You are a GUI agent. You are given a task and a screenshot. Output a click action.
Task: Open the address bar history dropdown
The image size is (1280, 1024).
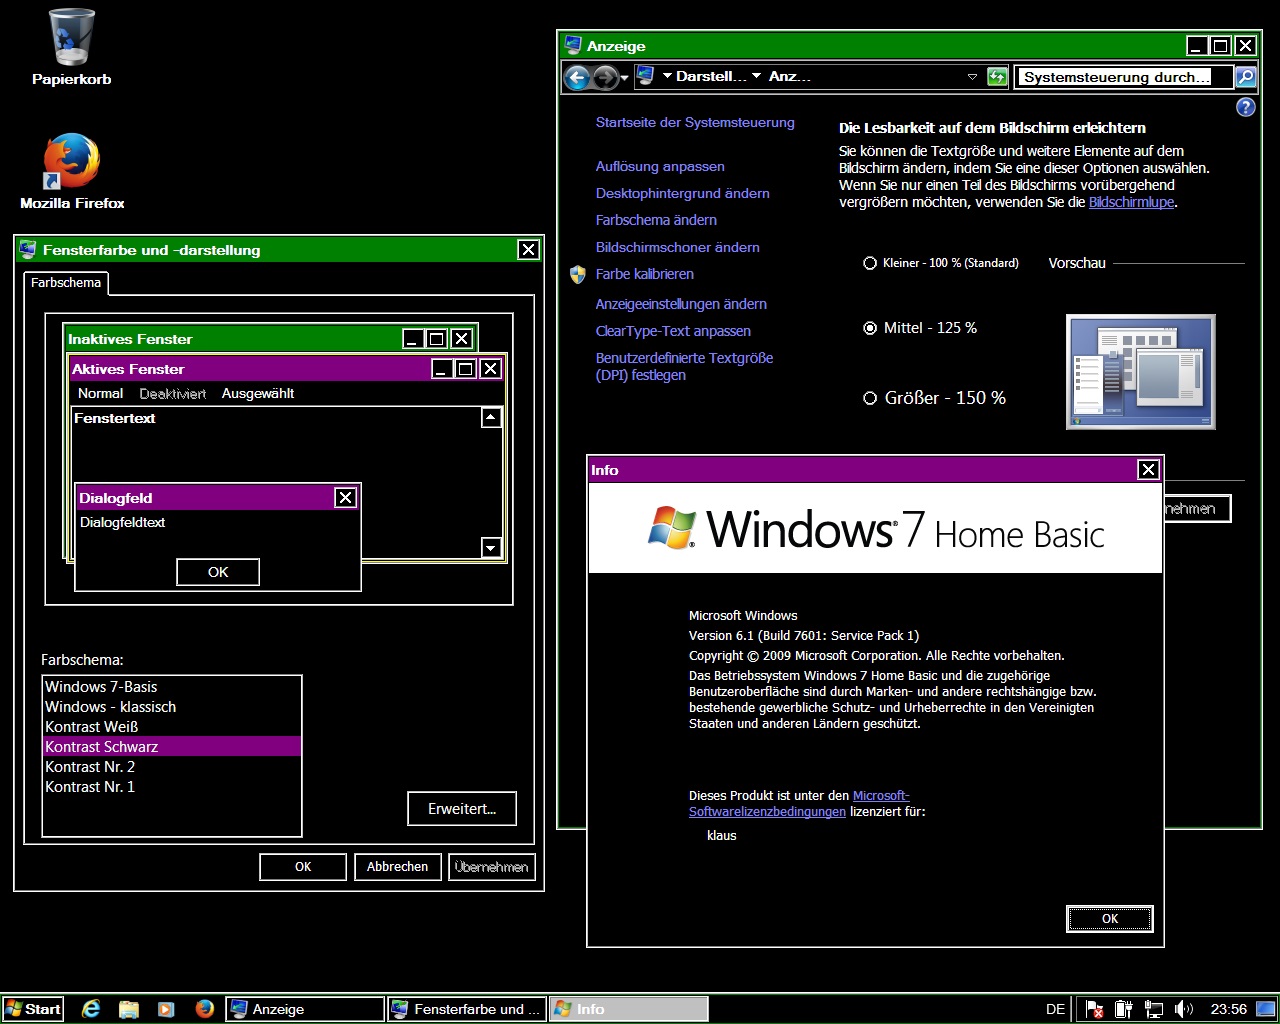(972, 77)
